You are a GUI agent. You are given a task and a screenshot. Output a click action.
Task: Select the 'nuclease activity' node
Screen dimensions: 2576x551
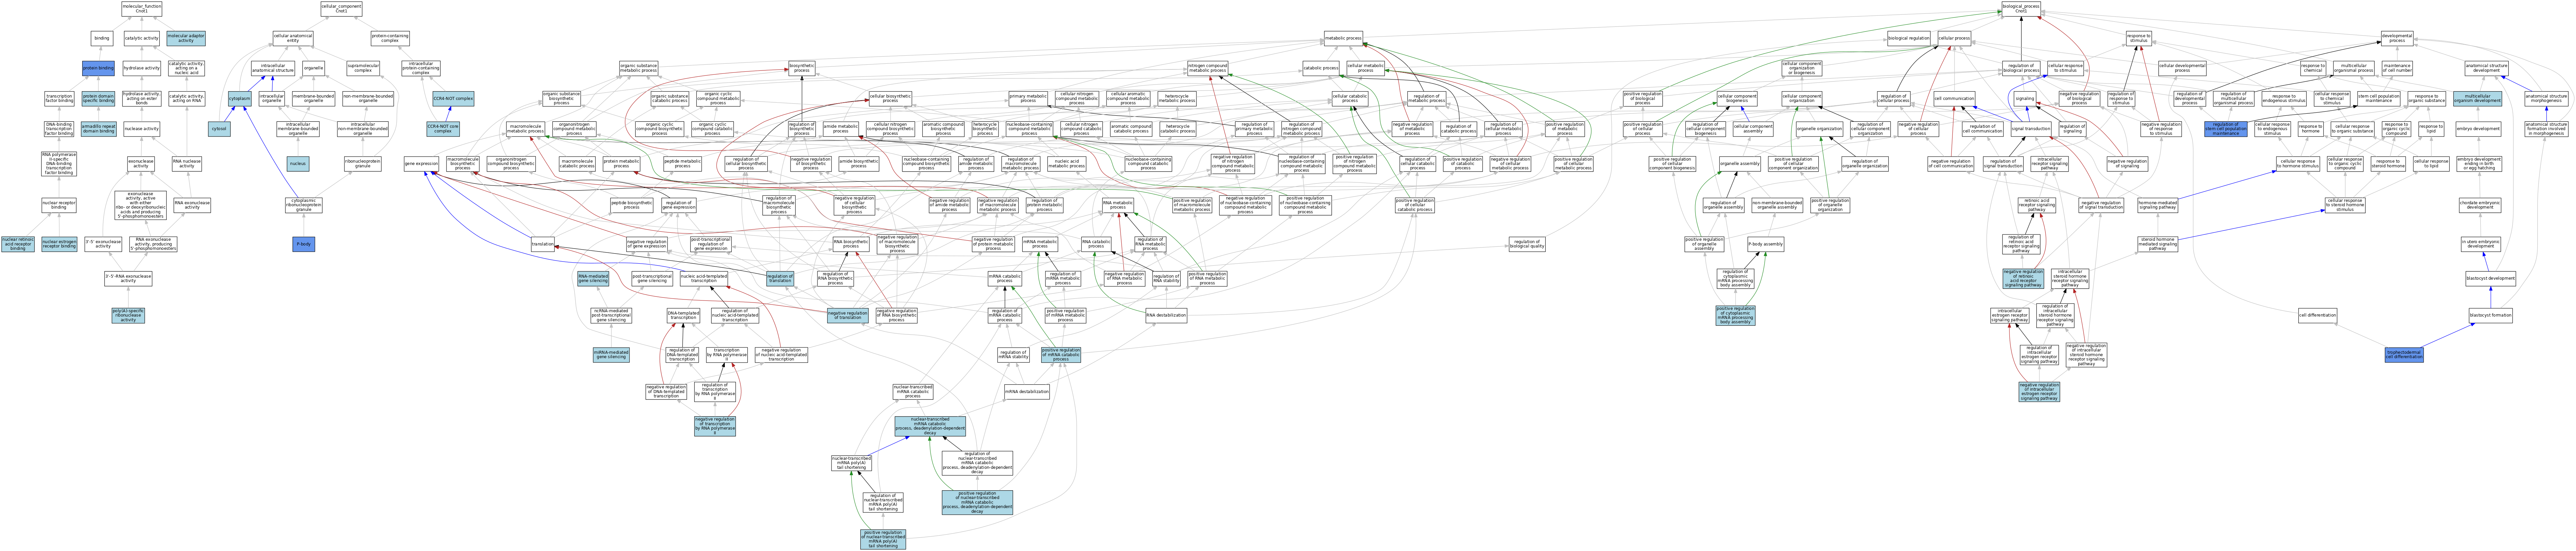(141, 129)
